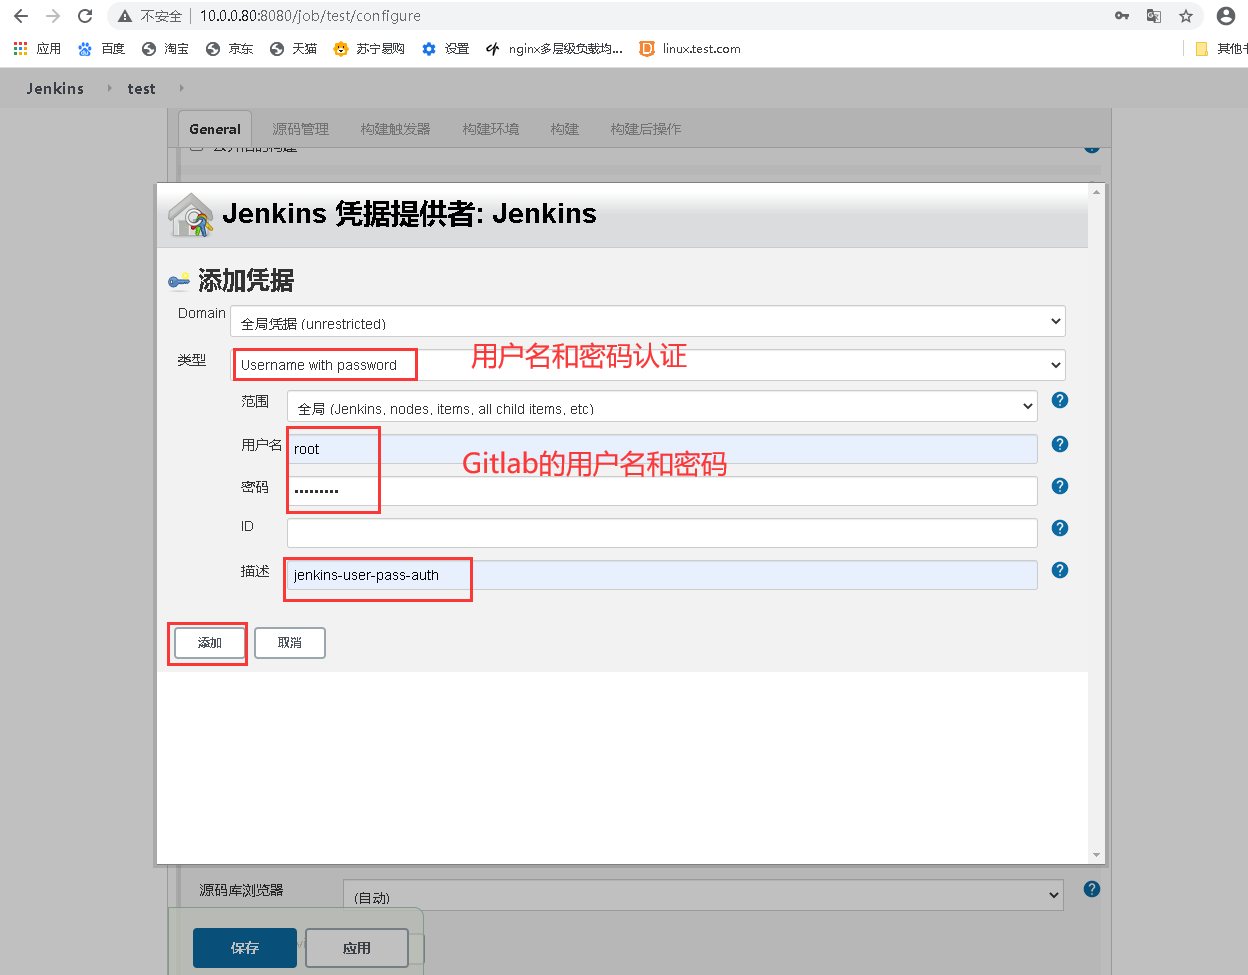Open the nginx多层级负载均 bookmark
1248x975 pixels.
click(x=554, y=48)
